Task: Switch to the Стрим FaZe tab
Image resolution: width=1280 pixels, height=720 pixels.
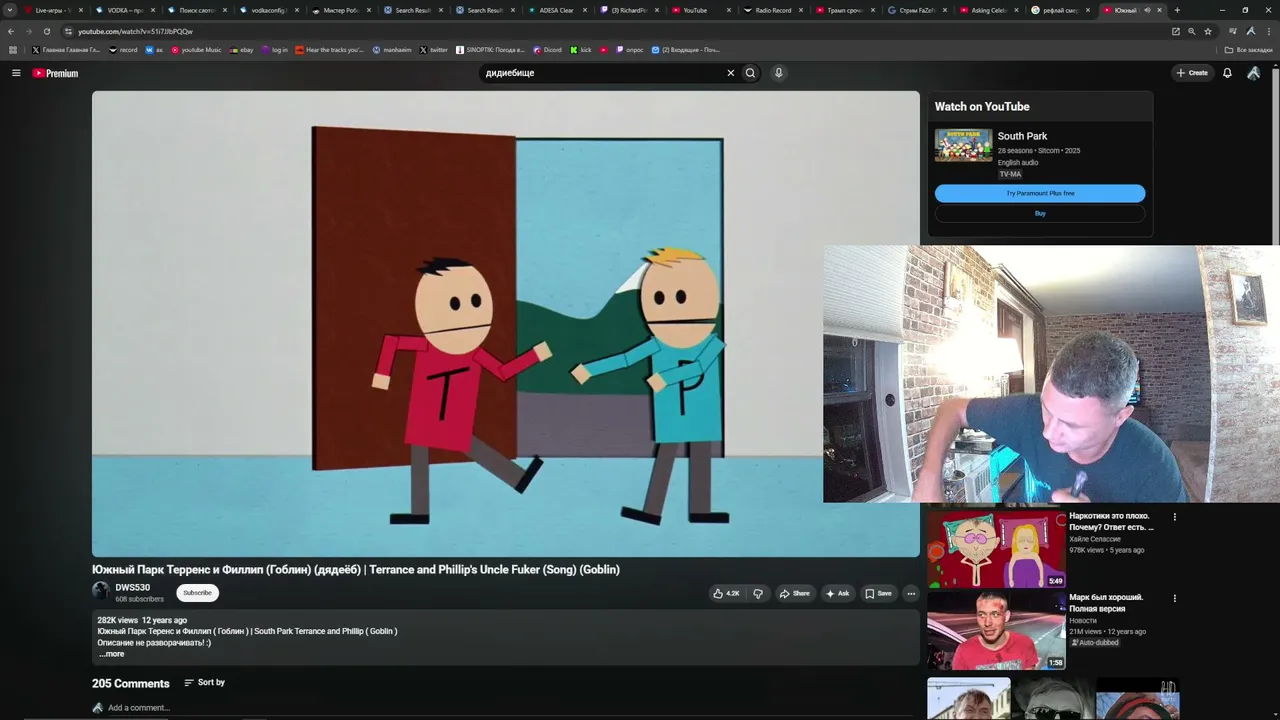Action: coord(916,10)
